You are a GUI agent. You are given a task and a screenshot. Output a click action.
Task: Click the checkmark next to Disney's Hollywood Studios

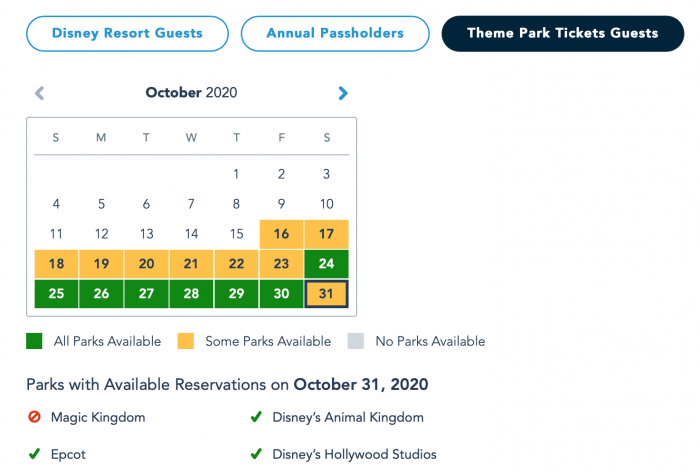(x=256, y=454)
